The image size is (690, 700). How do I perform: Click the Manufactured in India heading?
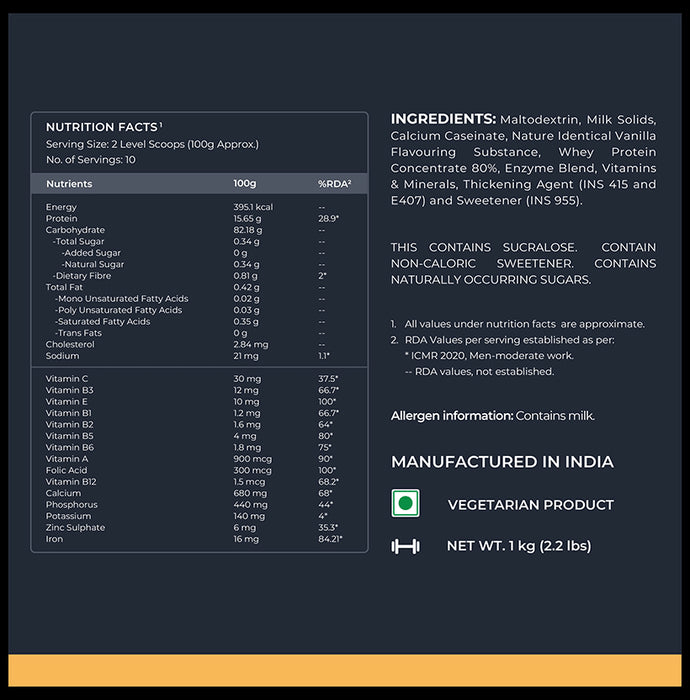pyautogui.click(x=502, y=462)
